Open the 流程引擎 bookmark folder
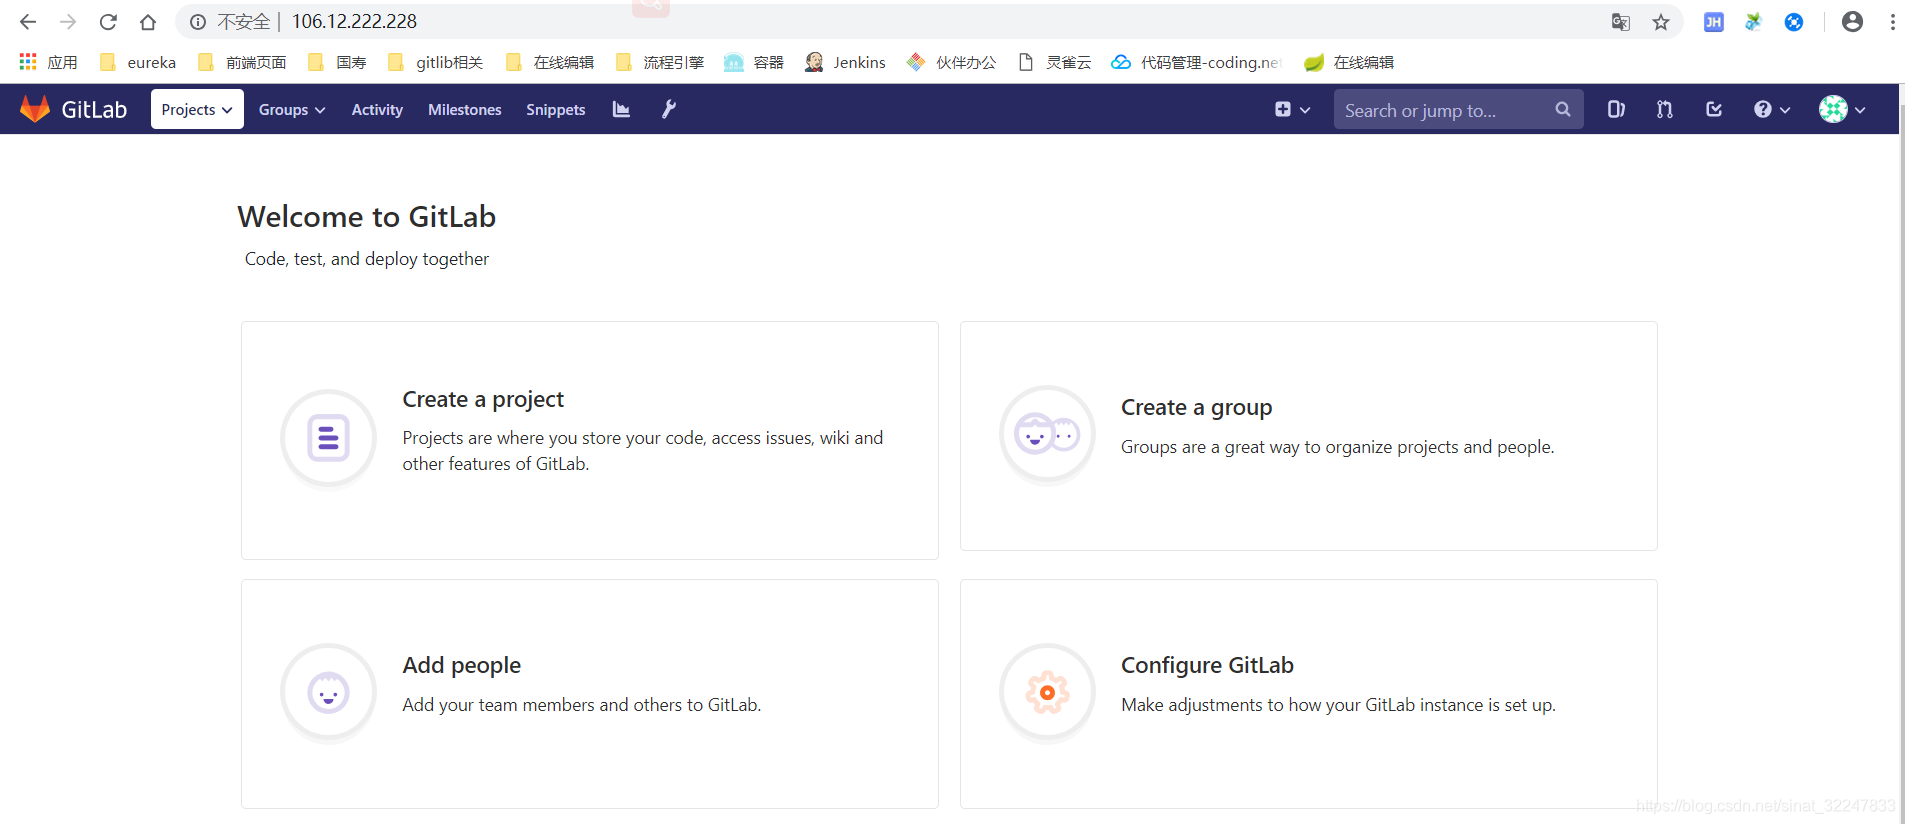The height and width of the screenshot is (824, 1905). coord(659,62)
